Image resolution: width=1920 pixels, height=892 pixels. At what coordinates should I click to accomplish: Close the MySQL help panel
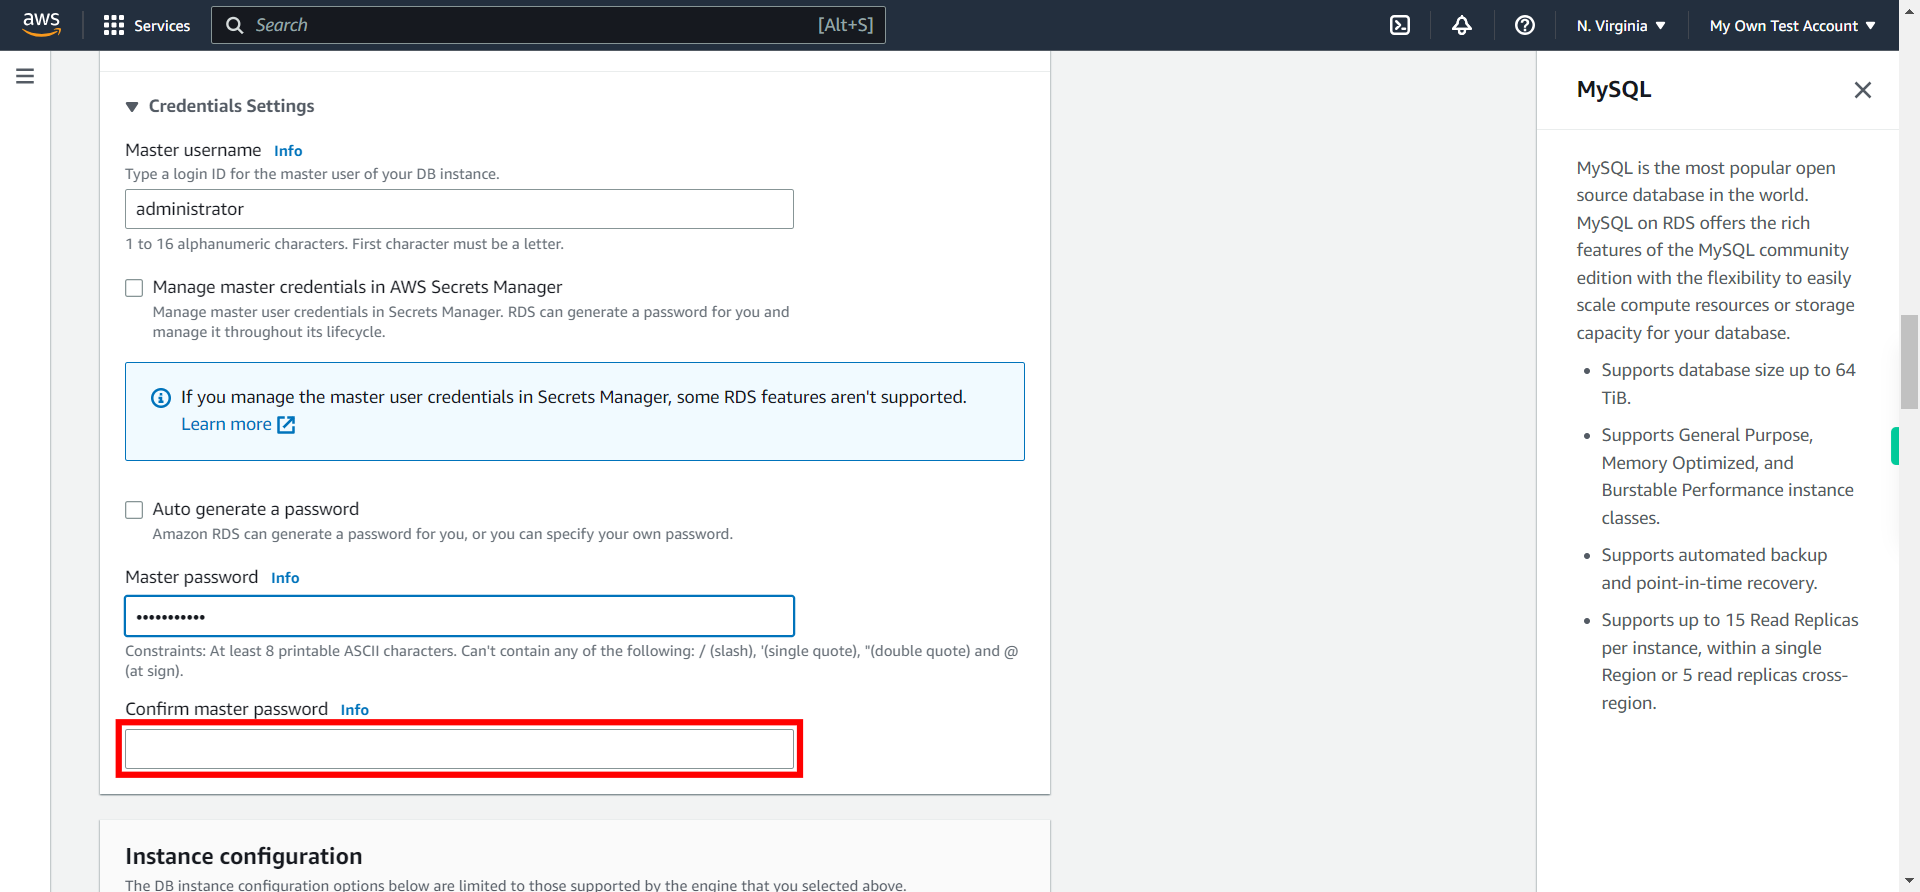coord(1862,90)
